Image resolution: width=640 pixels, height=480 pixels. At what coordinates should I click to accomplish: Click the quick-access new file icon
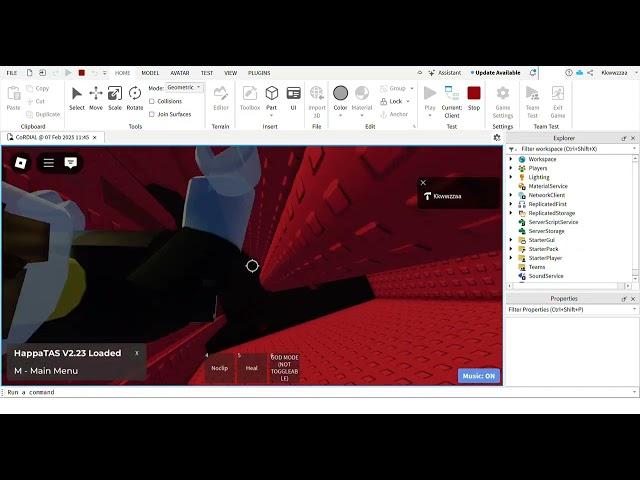pos(29,73)
